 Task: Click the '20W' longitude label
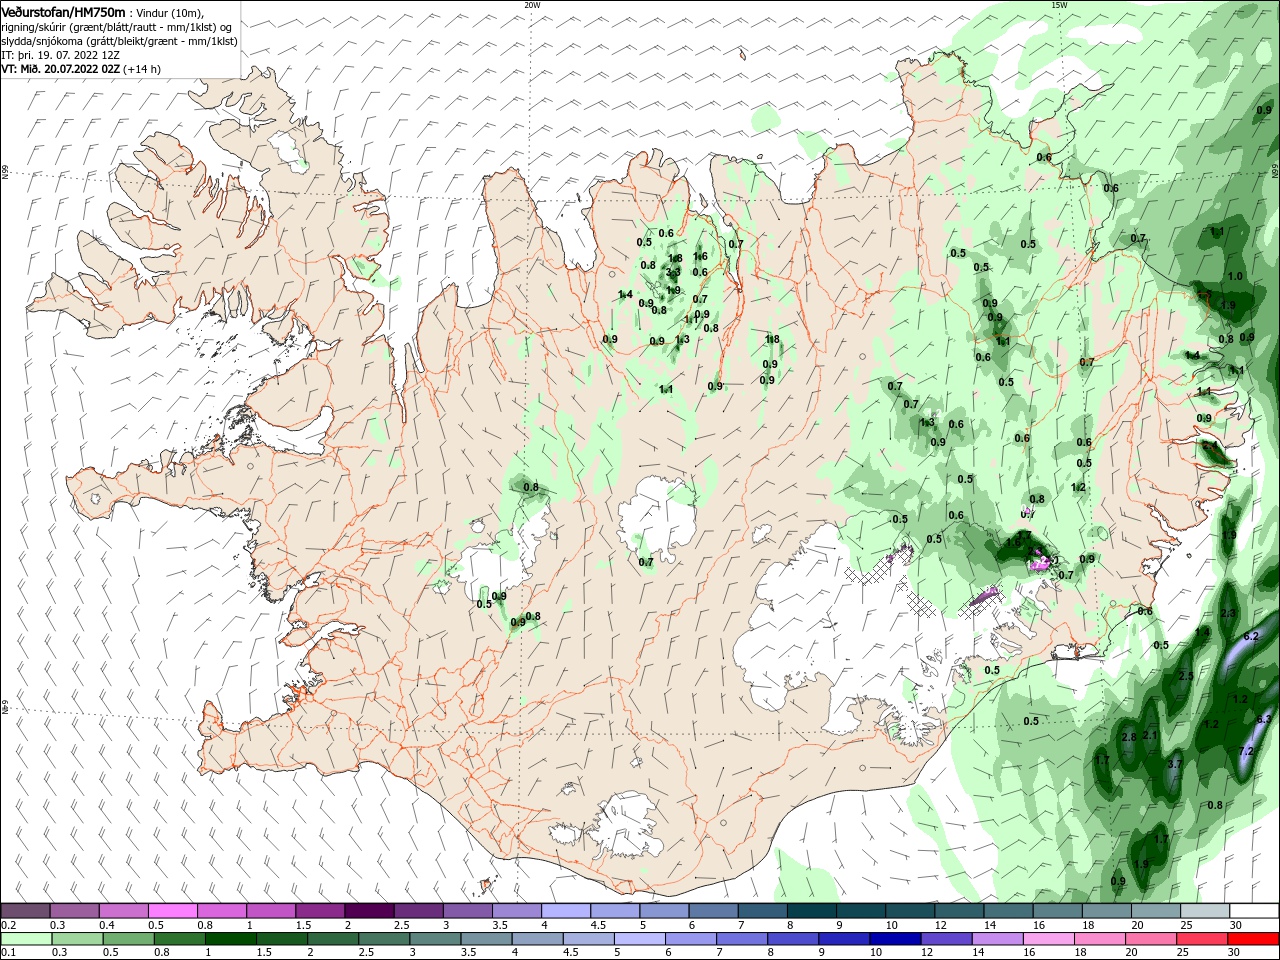(532, 5)
